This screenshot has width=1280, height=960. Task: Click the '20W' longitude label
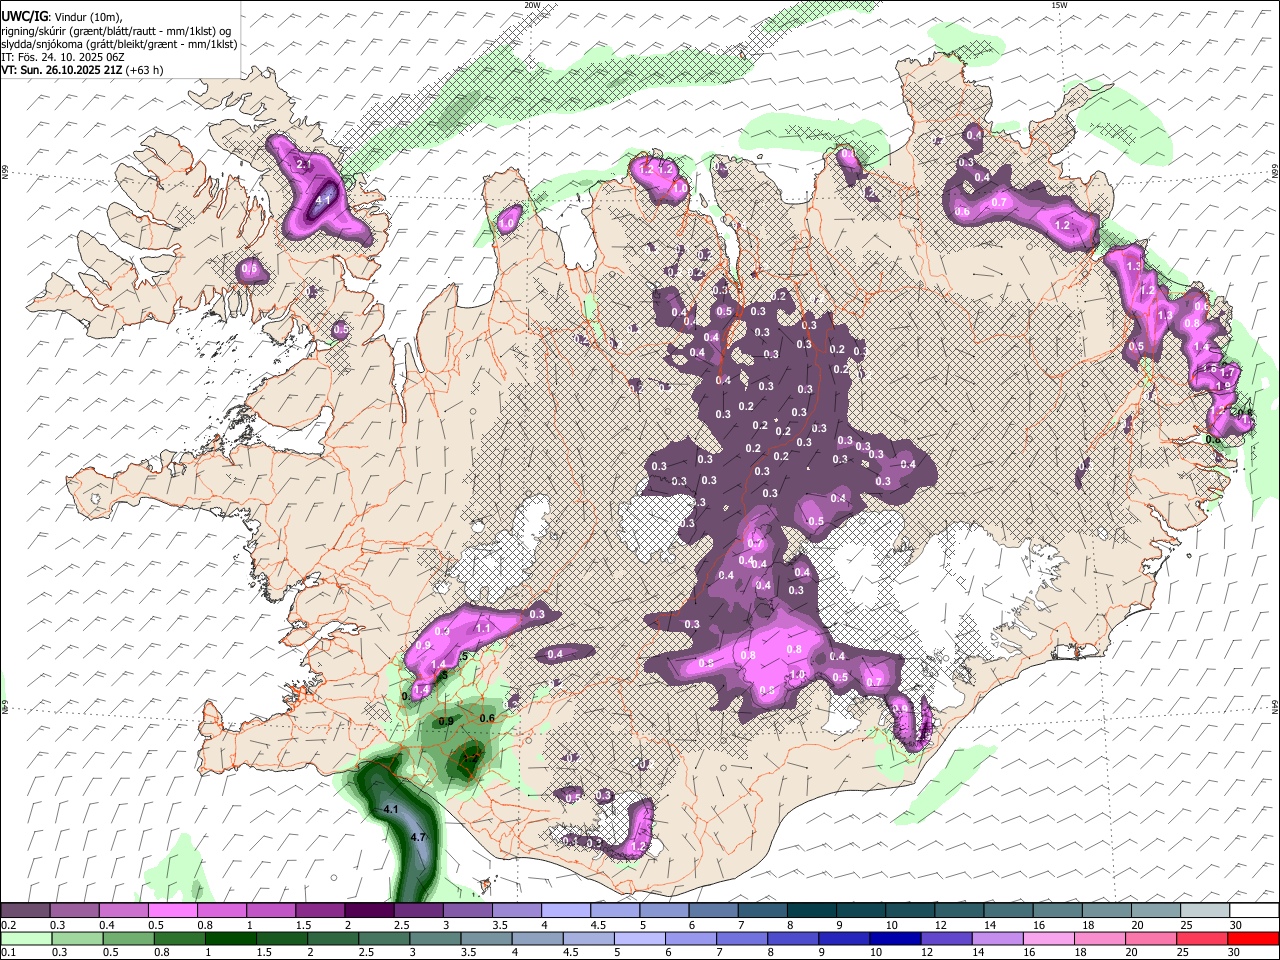tap(532, 5)
